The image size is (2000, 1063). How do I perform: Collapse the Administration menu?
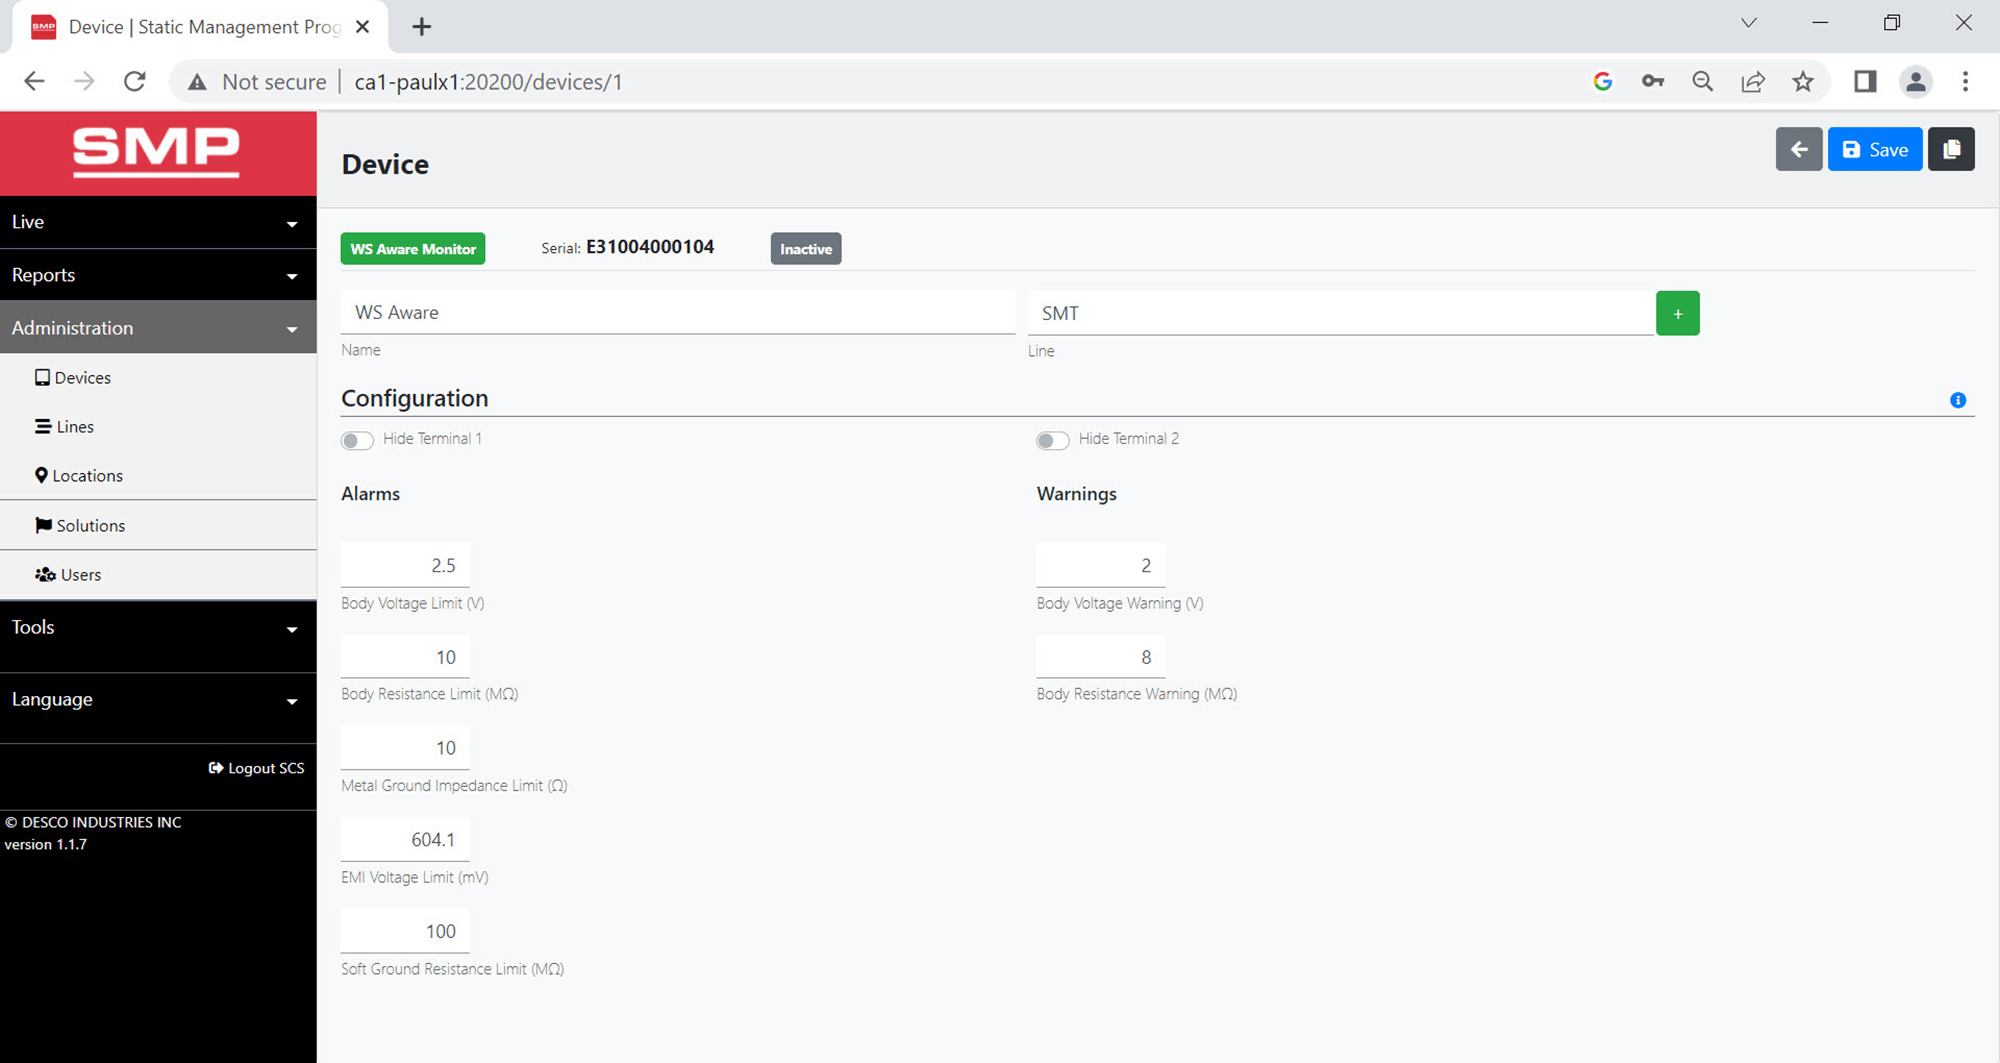[158, 327]
